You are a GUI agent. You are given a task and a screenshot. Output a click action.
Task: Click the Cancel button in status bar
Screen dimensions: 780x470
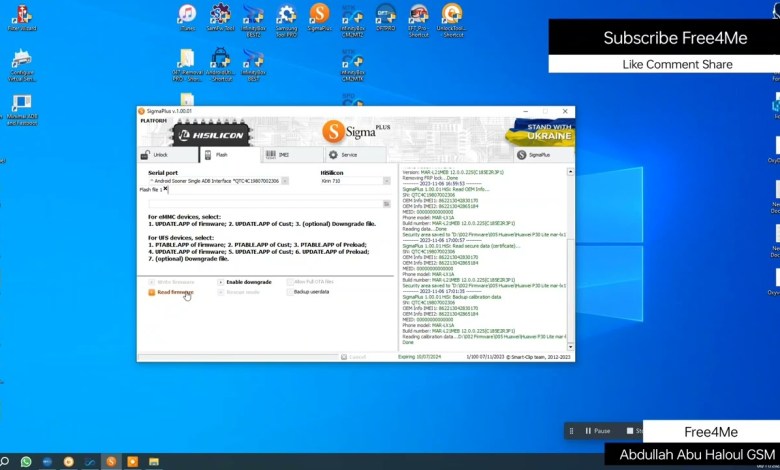tap(354, 357)
